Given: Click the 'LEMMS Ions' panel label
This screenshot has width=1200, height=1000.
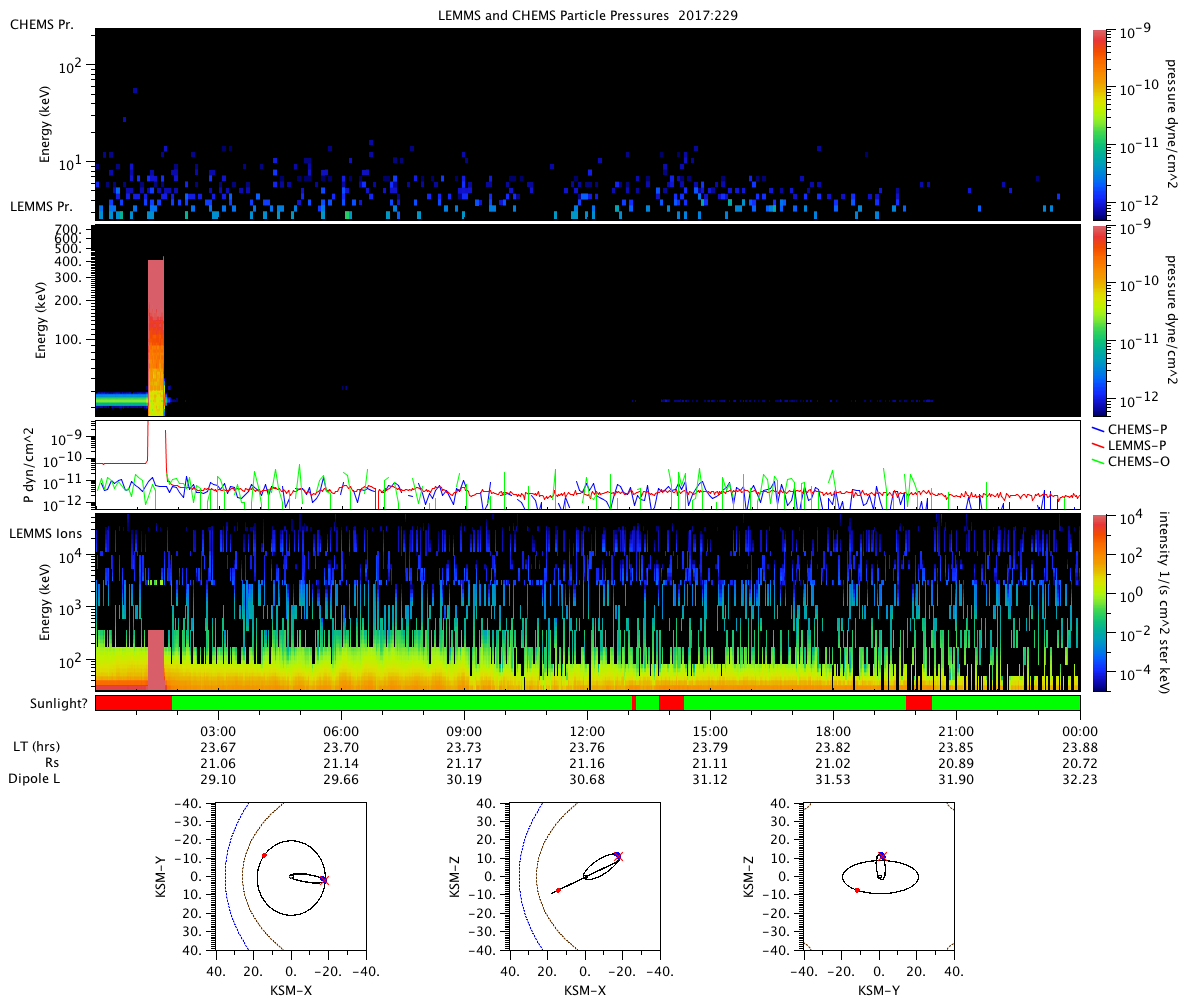Looking at the screenshot, I should click(x=45, y=534).
